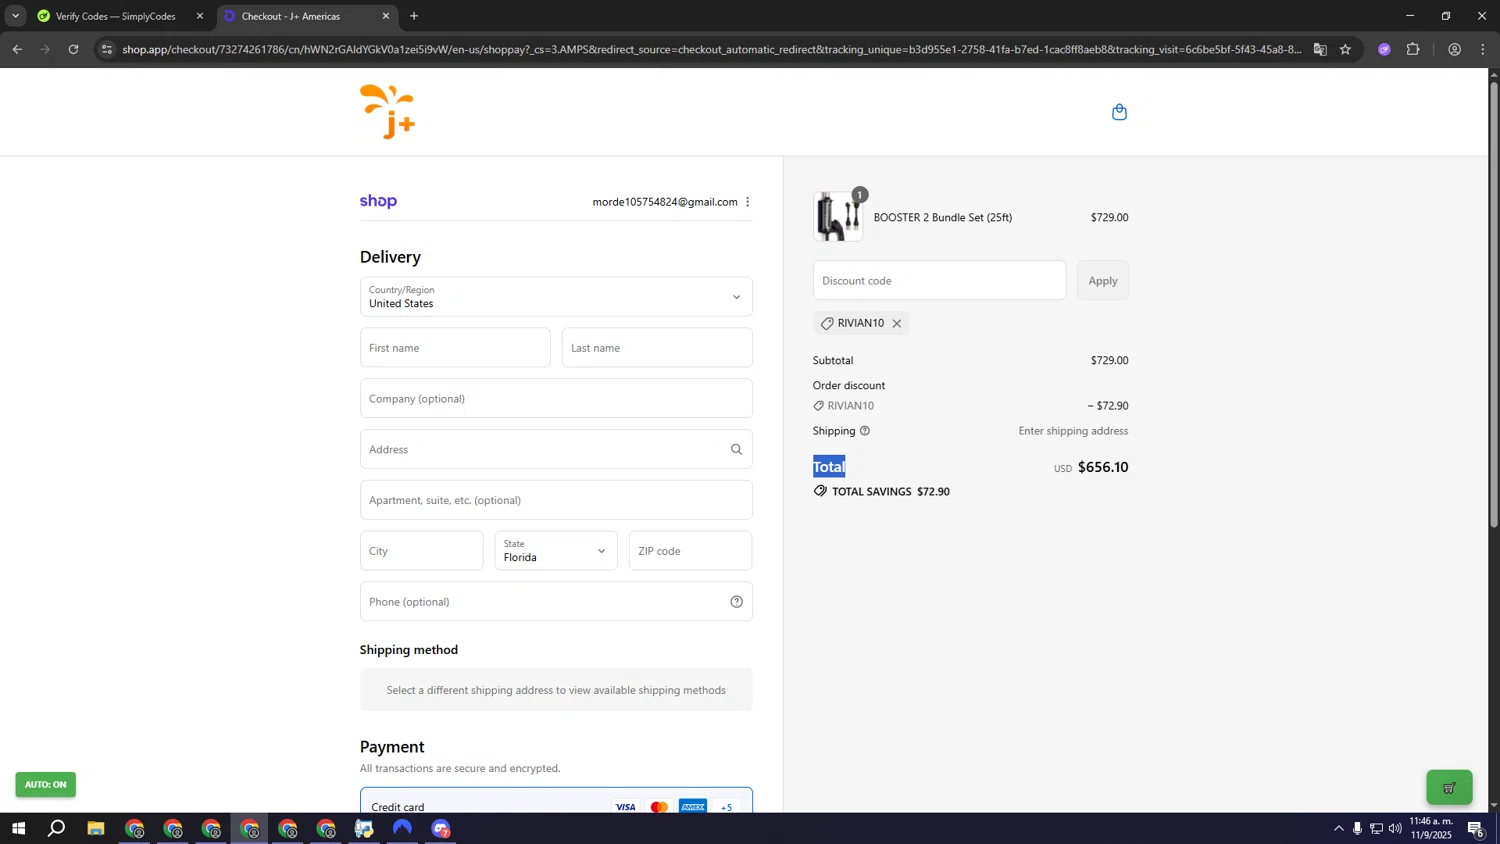The image size is (1500, 844).
Task: Show shipping info help icon
Action: click(x=865, y=431)
